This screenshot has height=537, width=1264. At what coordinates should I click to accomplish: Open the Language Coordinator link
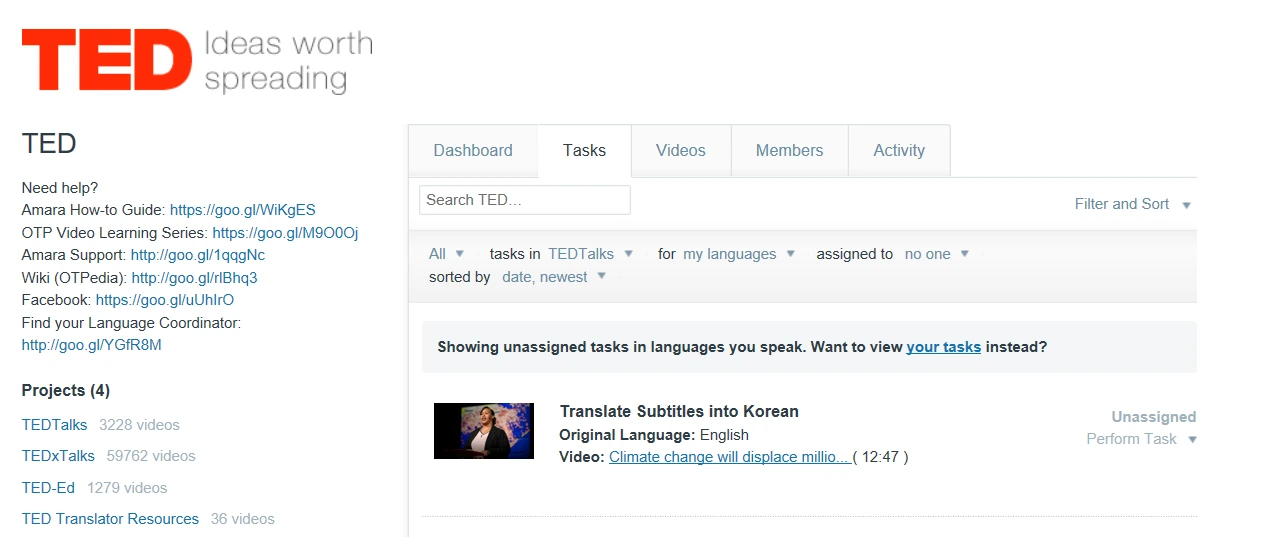pos(91,345)
